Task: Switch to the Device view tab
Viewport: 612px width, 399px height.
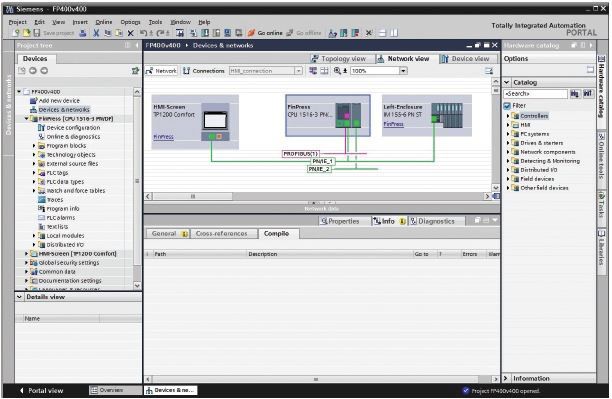Action: [x=466, y=59]
